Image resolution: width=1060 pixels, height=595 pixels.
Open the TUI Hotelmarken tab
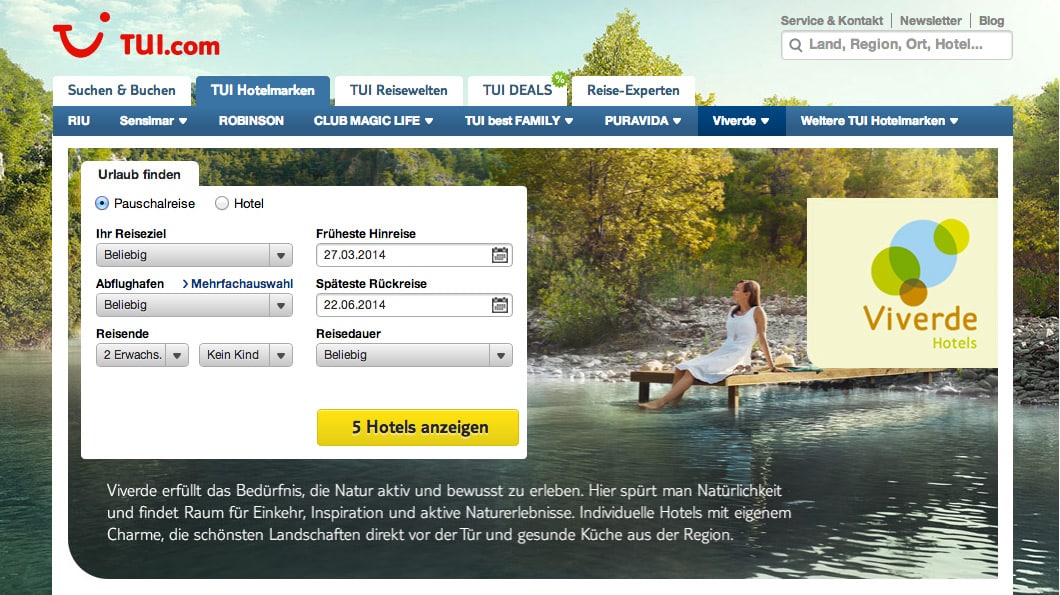tap(263, 91)
